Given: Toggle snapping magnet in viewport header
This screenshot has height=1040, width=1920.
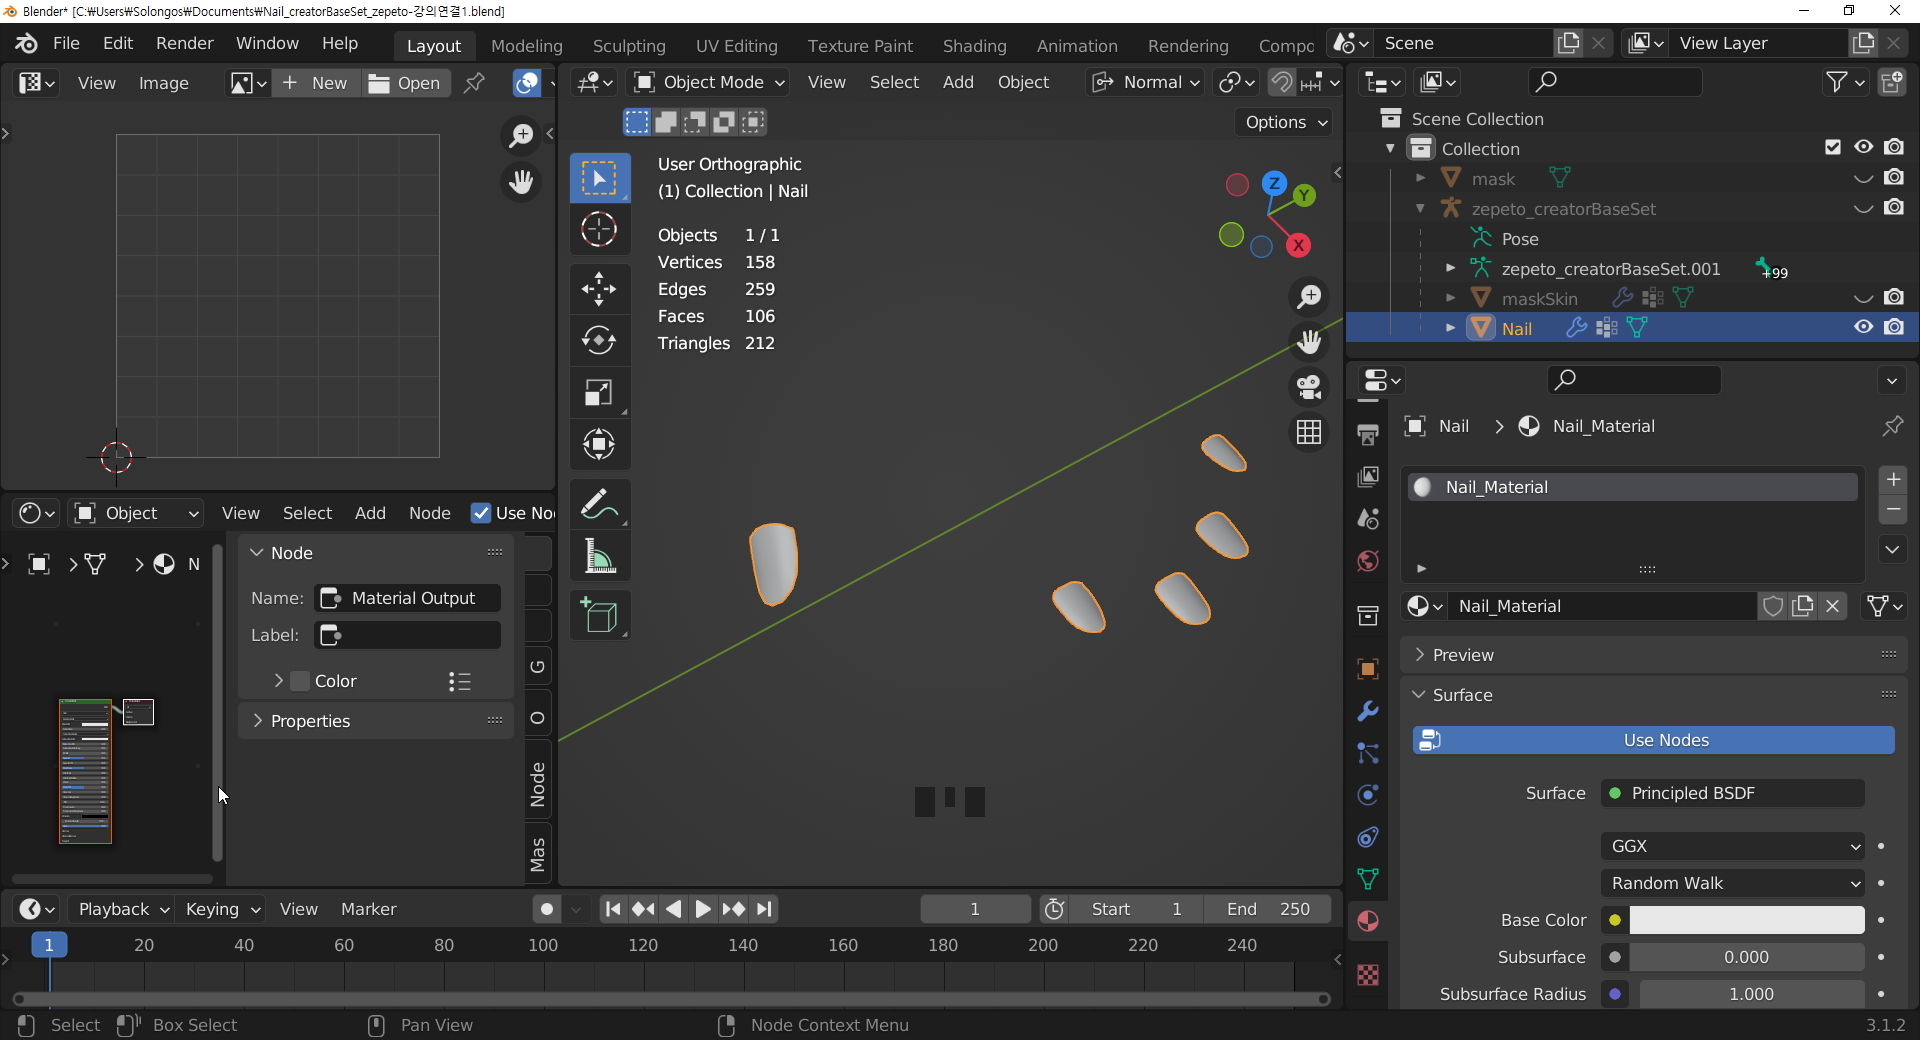Looking at the screenshot, I should (1282, 82).
